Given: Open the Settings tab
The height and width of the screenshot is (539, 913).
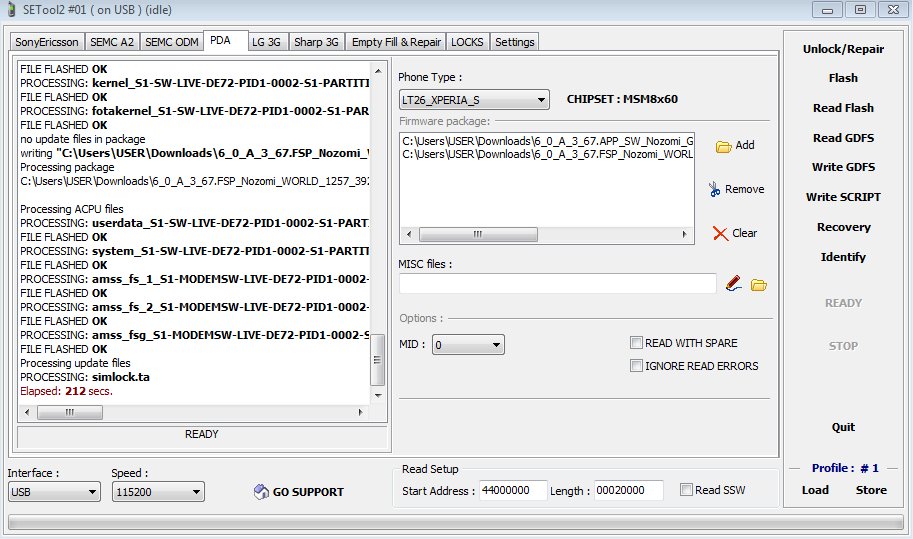Looking at the screenshot, I should [515, 42].
